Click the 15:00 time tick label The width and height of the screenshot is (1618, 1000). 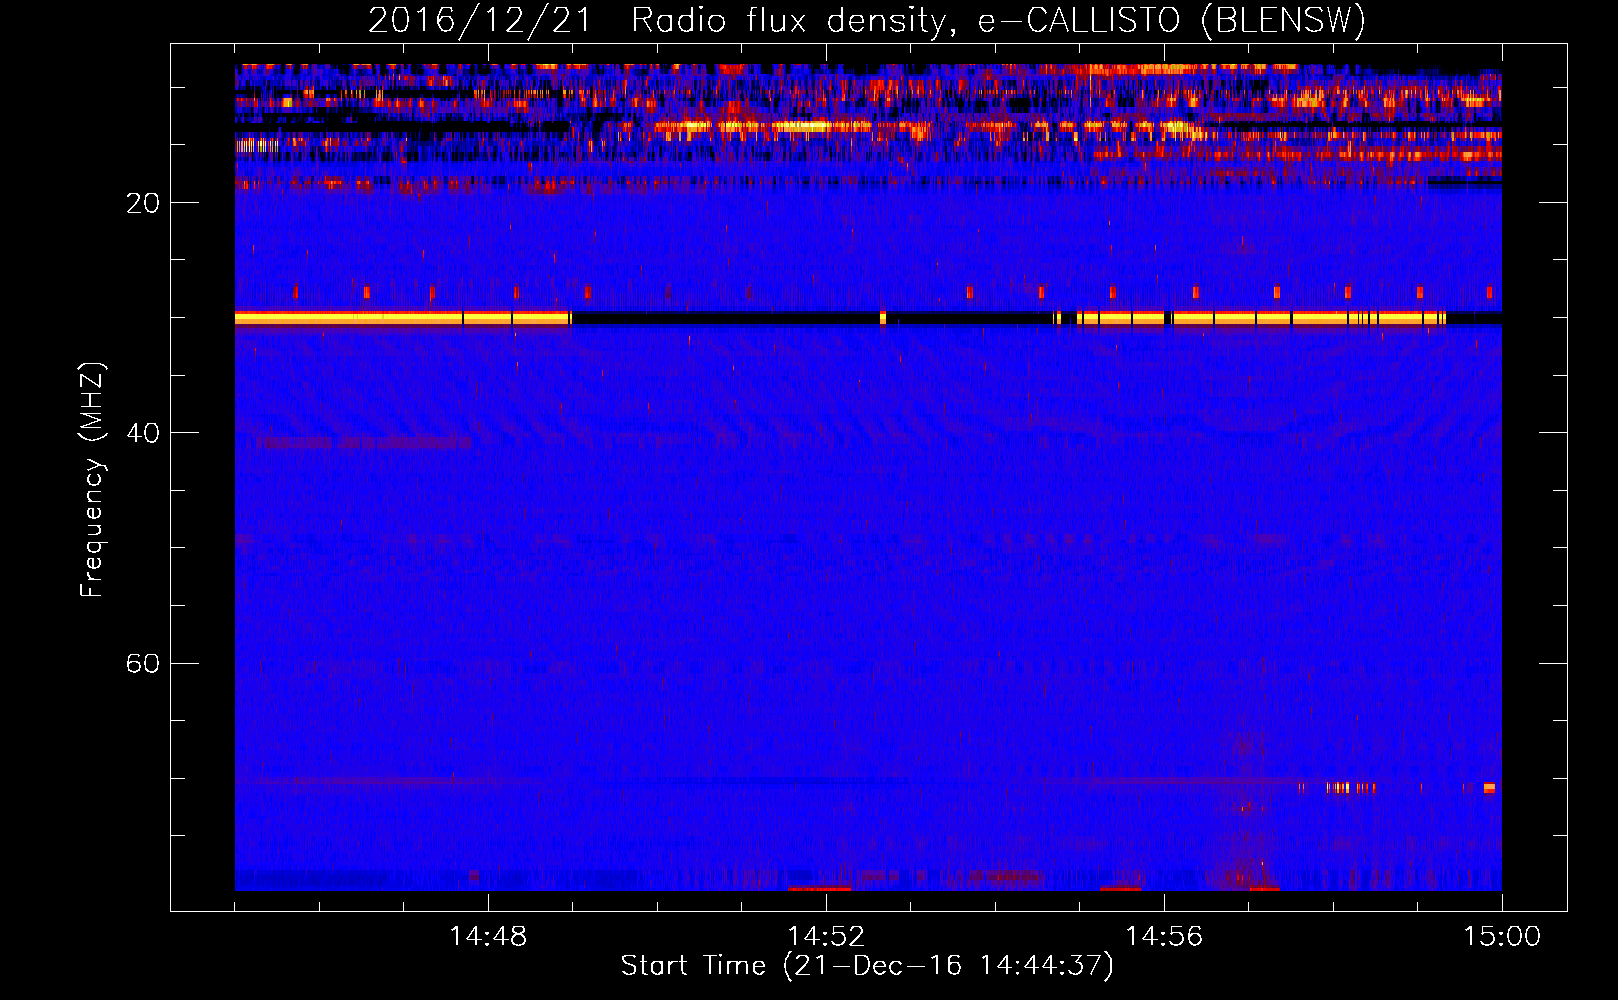pyautogui.click(x=1502, y=936)
